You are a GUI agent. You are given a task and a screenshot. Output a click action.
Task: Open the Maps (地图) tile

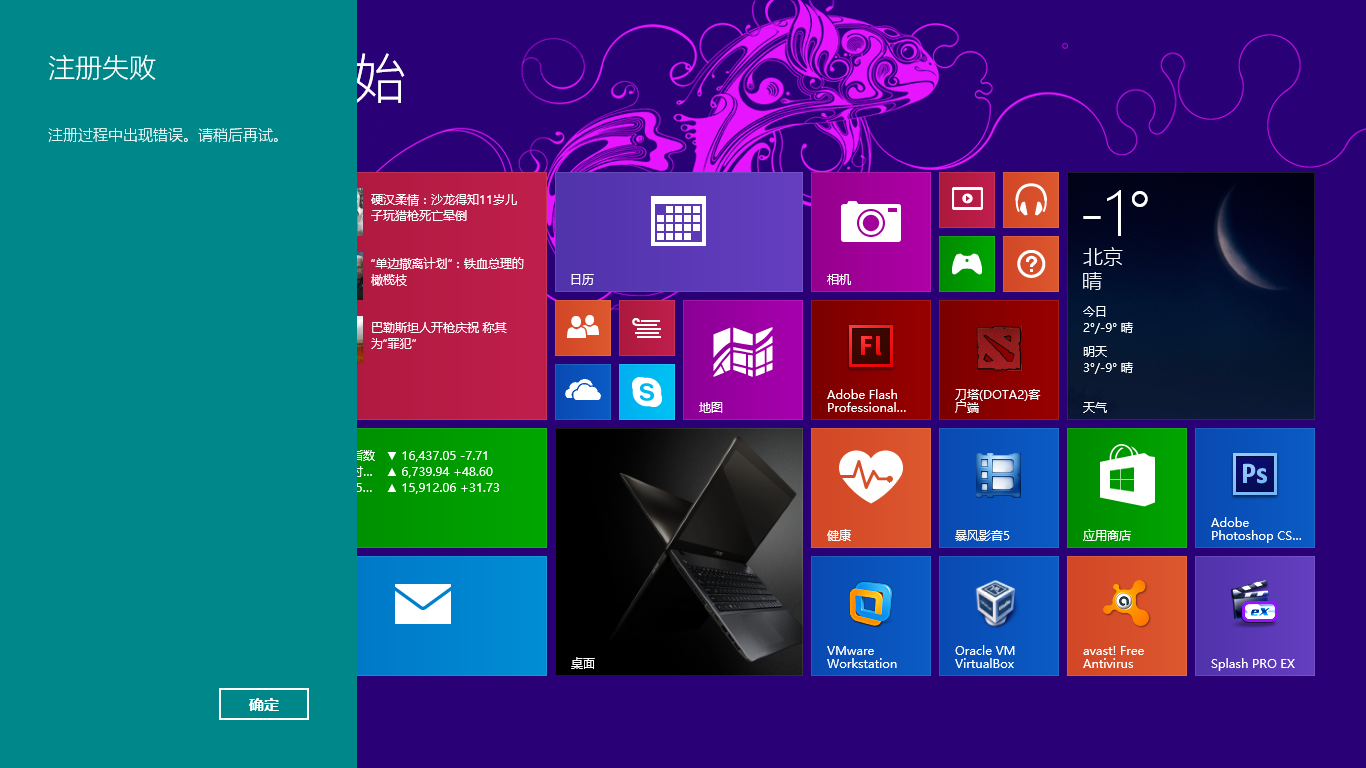point(743,360)
